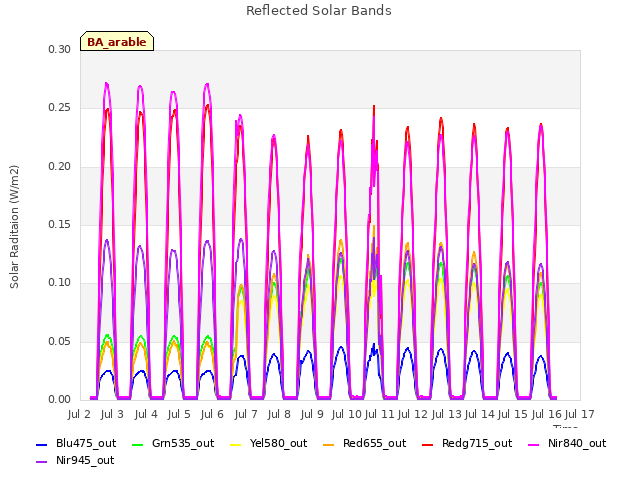Image resolution: width=640 pixels, height=480 pixels.
Task: Click the Jul 6 x-axis label
Action: pyautogui.click(x=212, y=415)
